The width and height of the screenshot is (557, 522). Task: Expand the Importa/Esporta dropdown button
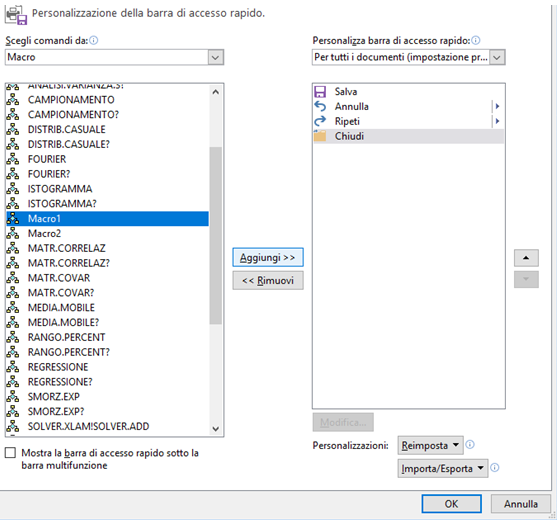click(x=443, y=468)
